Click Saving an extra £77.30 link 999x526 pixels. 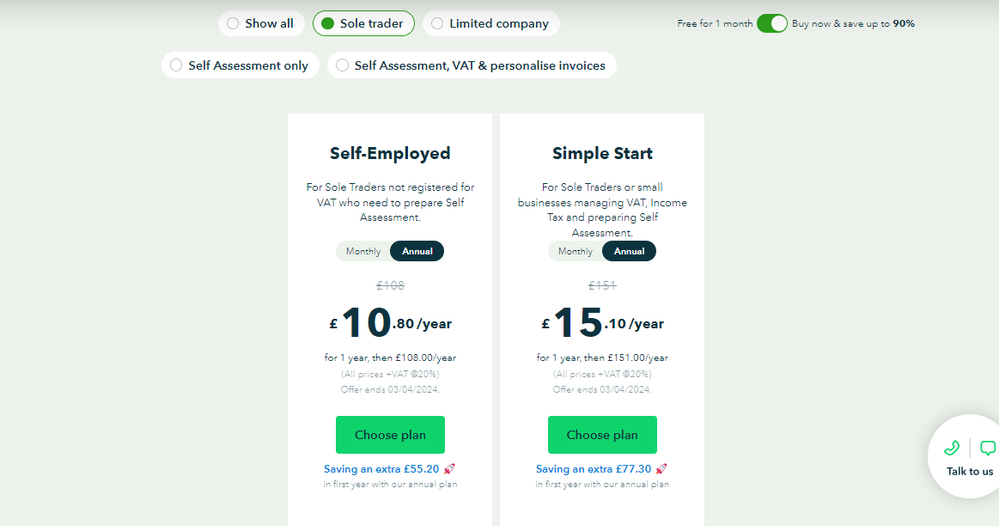click(x=593, y=468)
